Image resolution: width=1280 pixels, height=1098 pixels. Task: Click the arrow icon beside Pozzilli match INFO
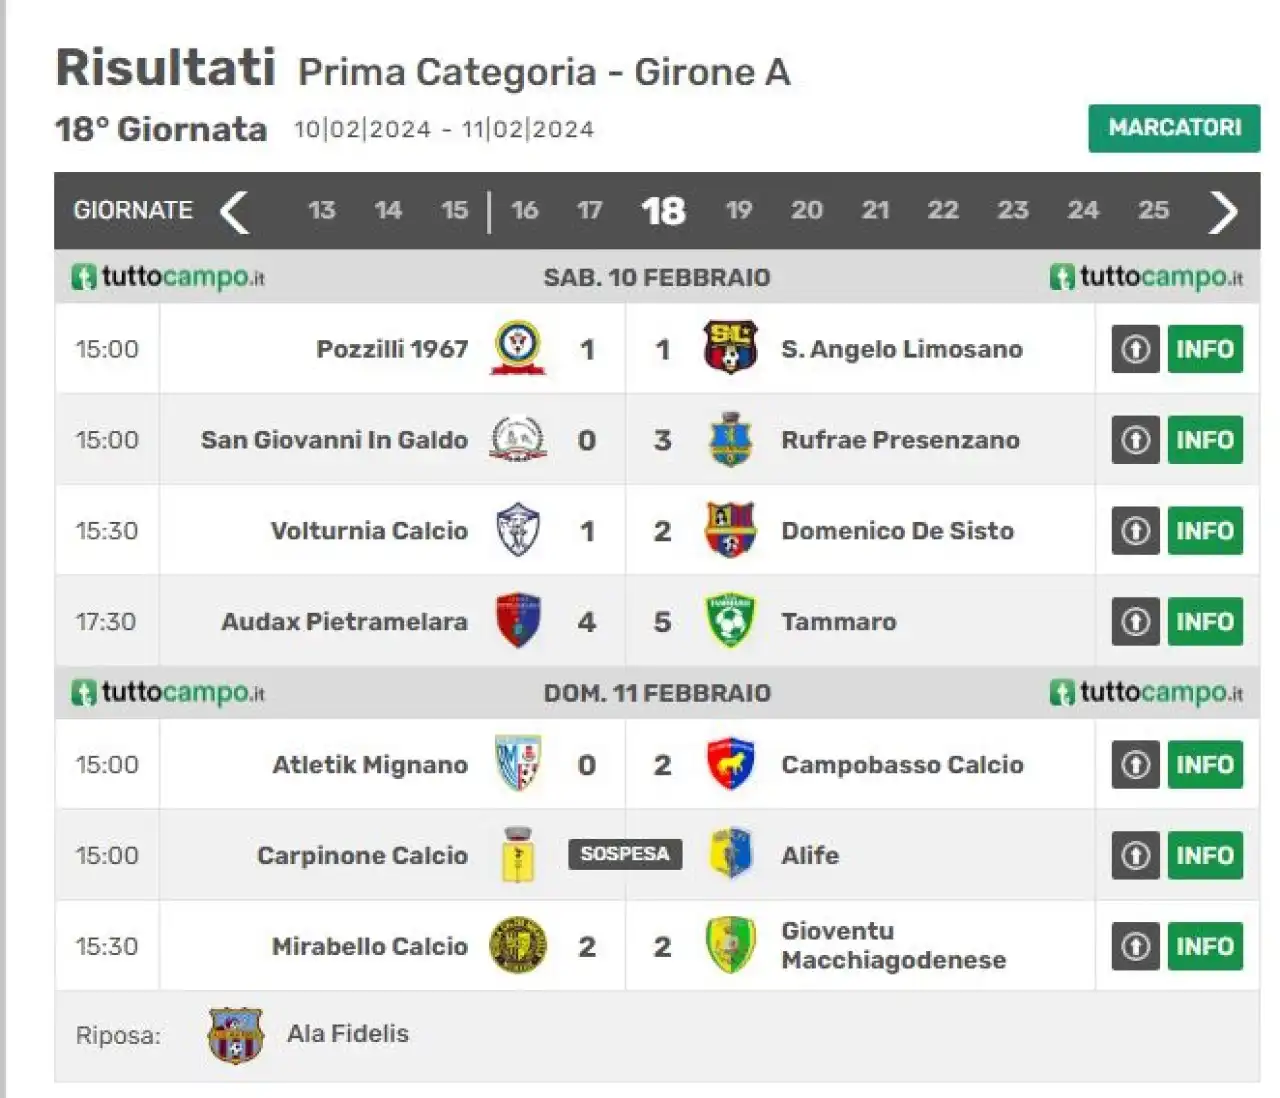point(1136,349)
